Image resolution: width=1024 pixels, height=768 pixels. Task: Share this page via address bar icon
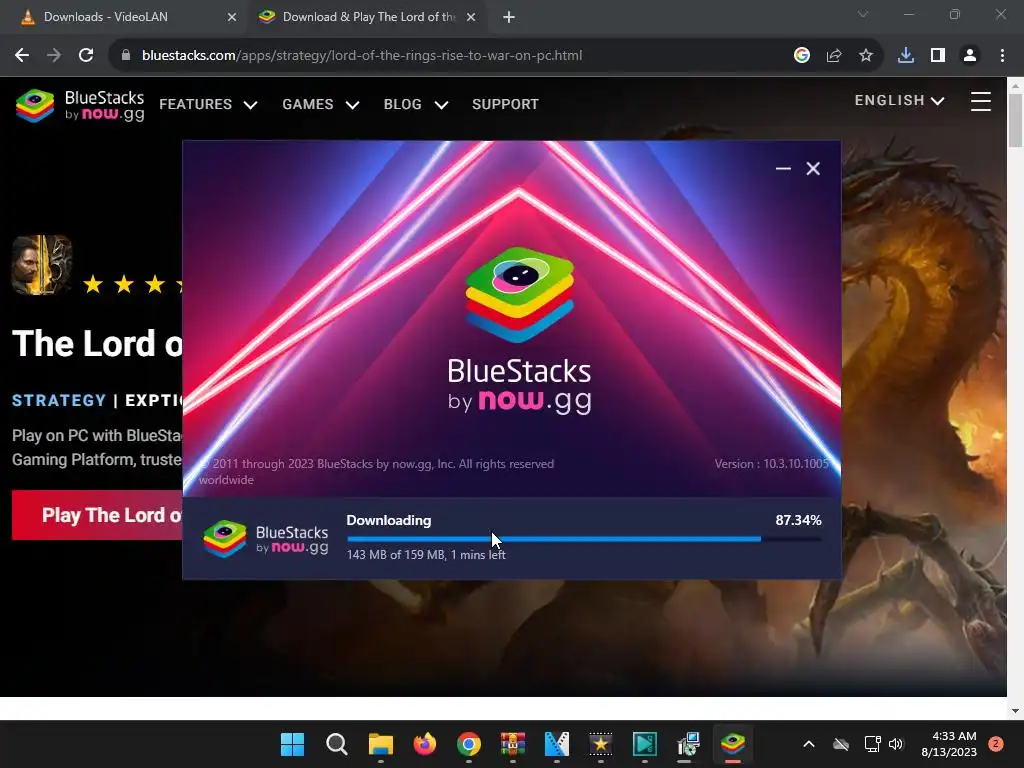click(x=834, y=56)
